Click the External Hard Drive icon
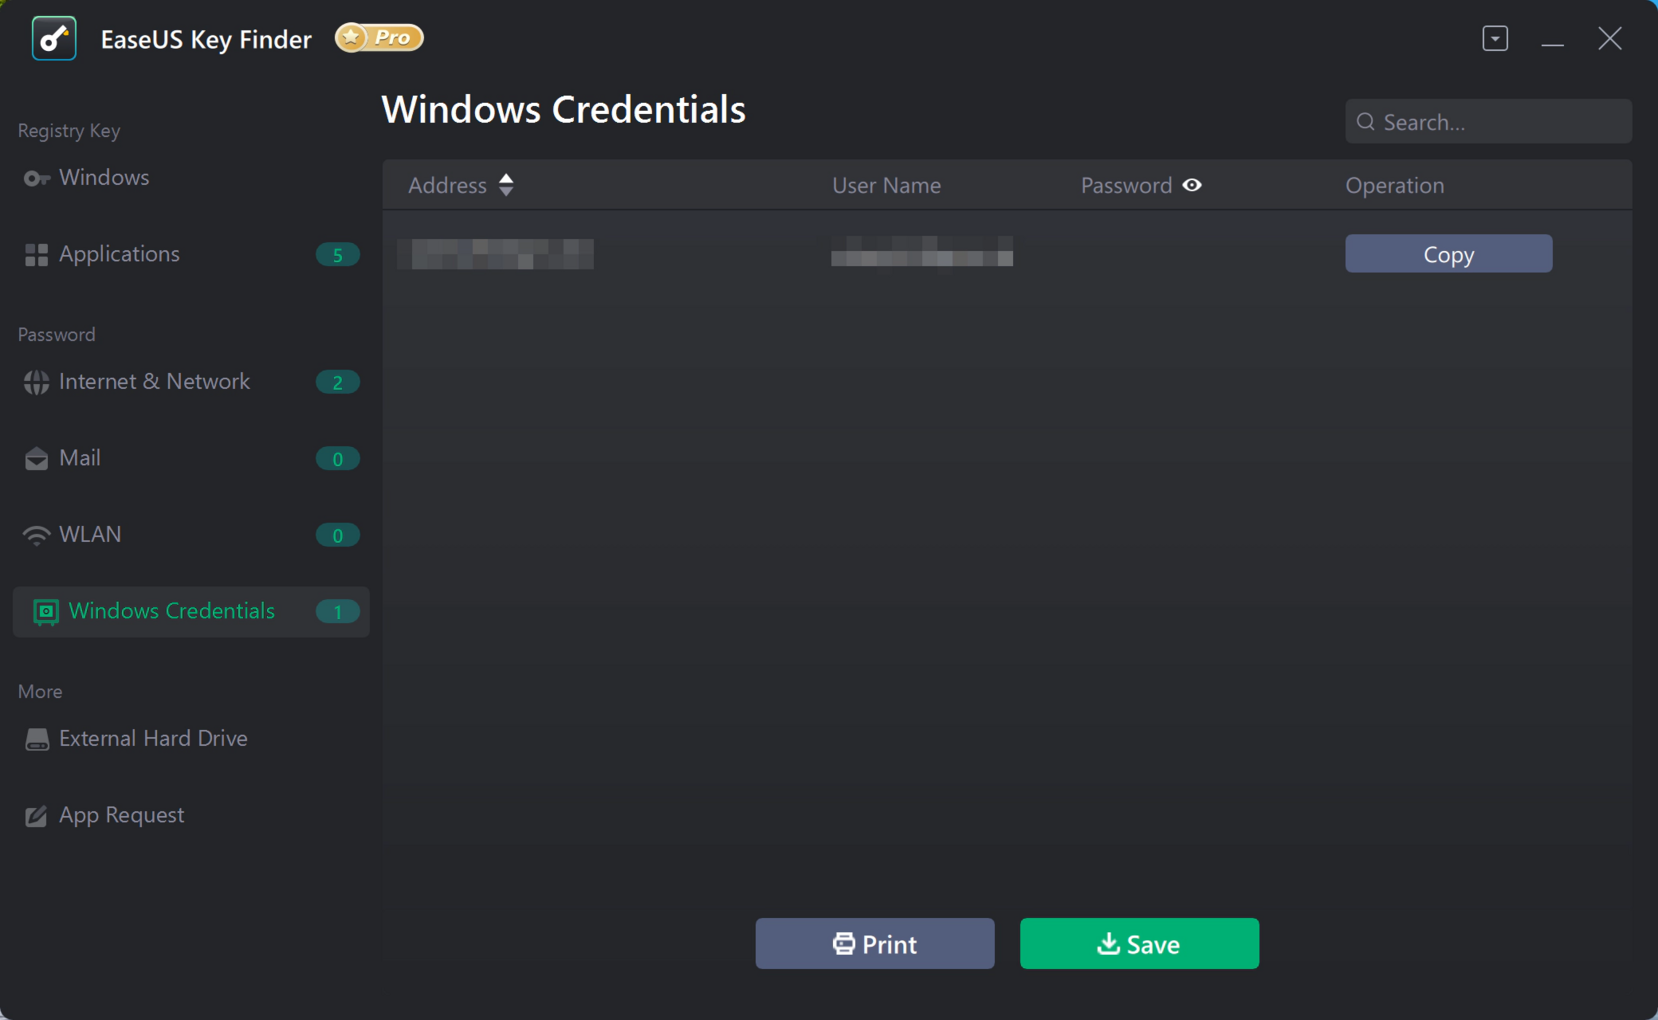Screen dimensions: 1658x1020 (37, 739)
